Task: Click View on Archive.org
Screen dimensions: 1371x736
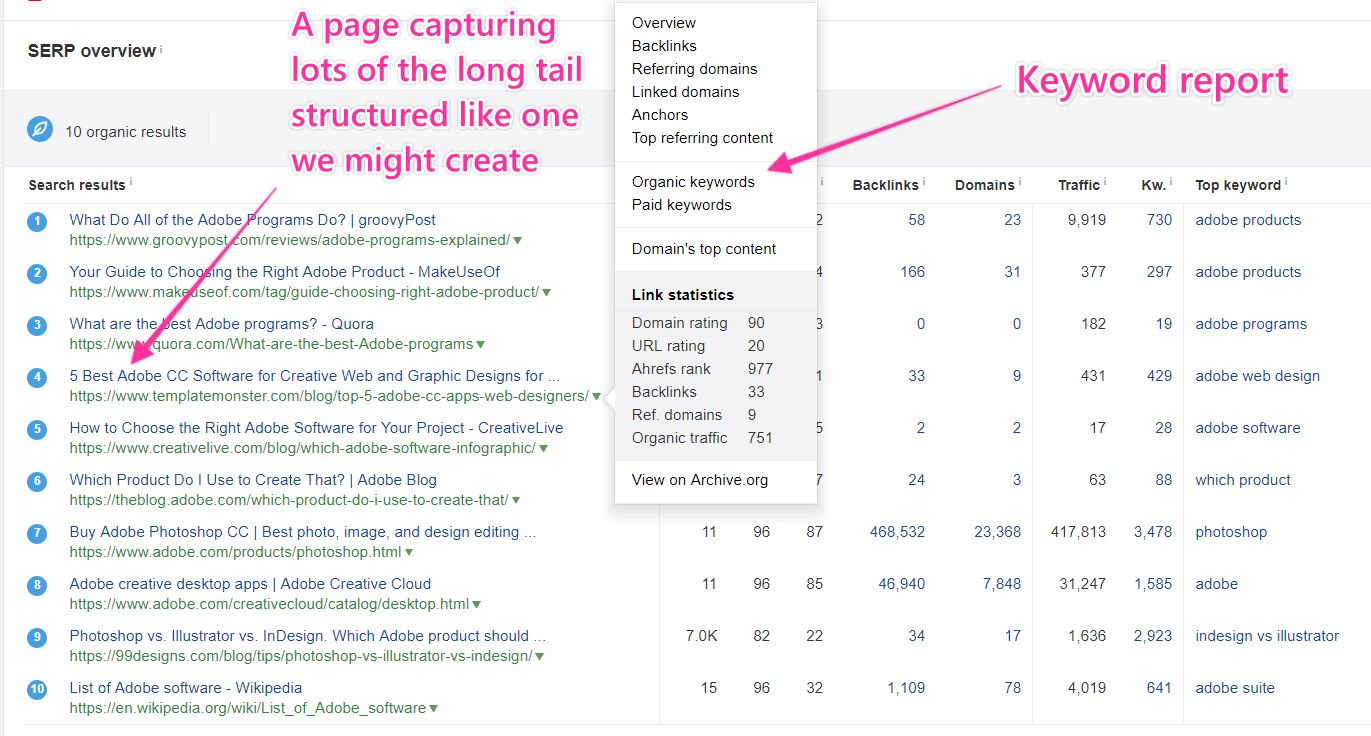Action: 700,480
